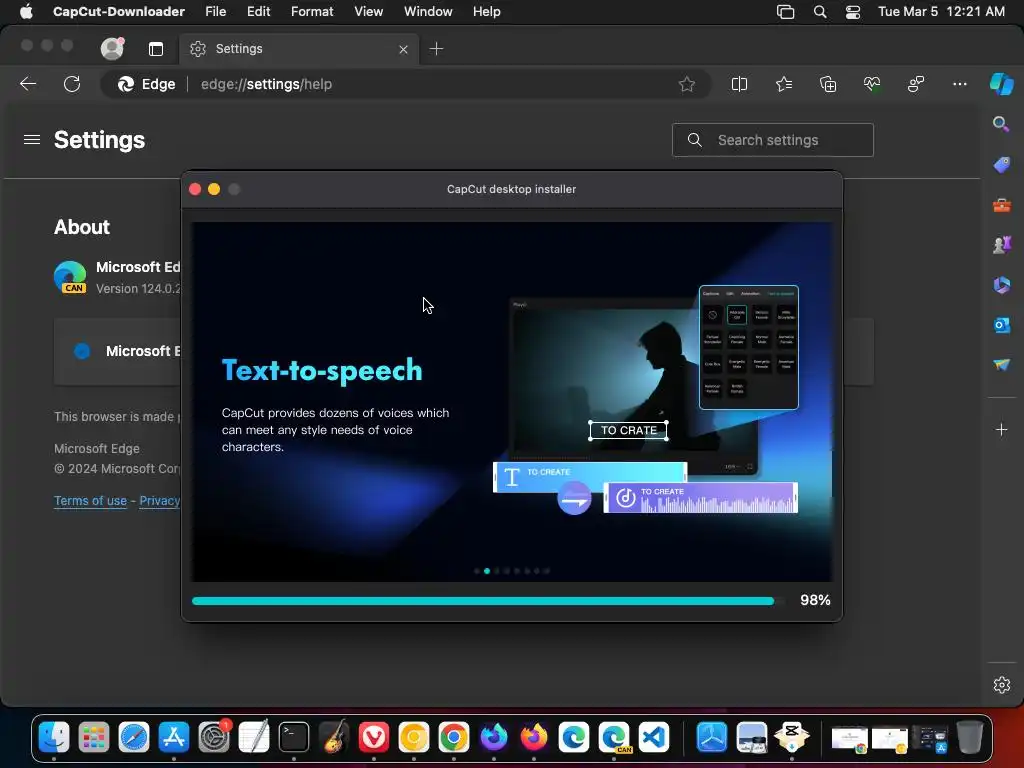
Task: Open the CapCut-Downloader app menu
Action: pos(119,12)
